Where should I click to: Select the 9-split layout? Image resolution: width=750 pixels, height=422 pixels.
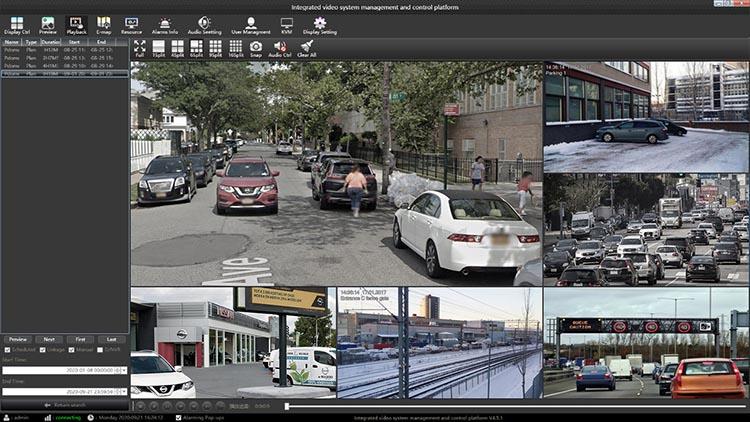click(215, 48)
